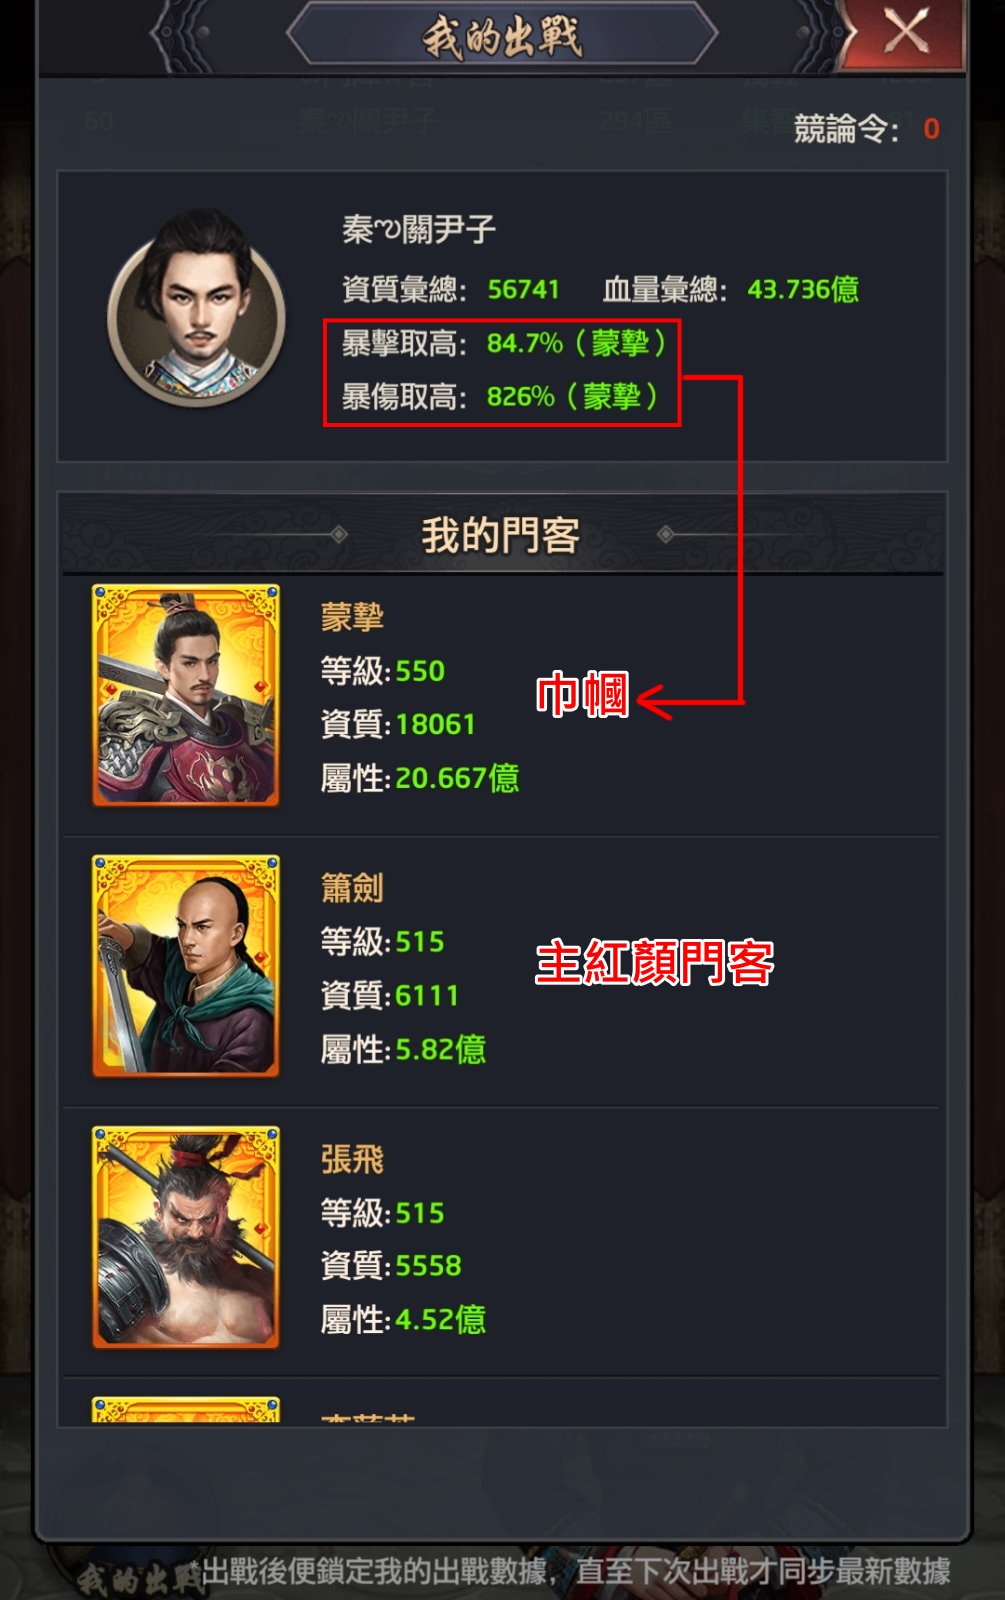Viewport: 1005px width, 1600px height.
Task: Tap the 血量彙總 43.736億 value
Action: tap(803, 290)
